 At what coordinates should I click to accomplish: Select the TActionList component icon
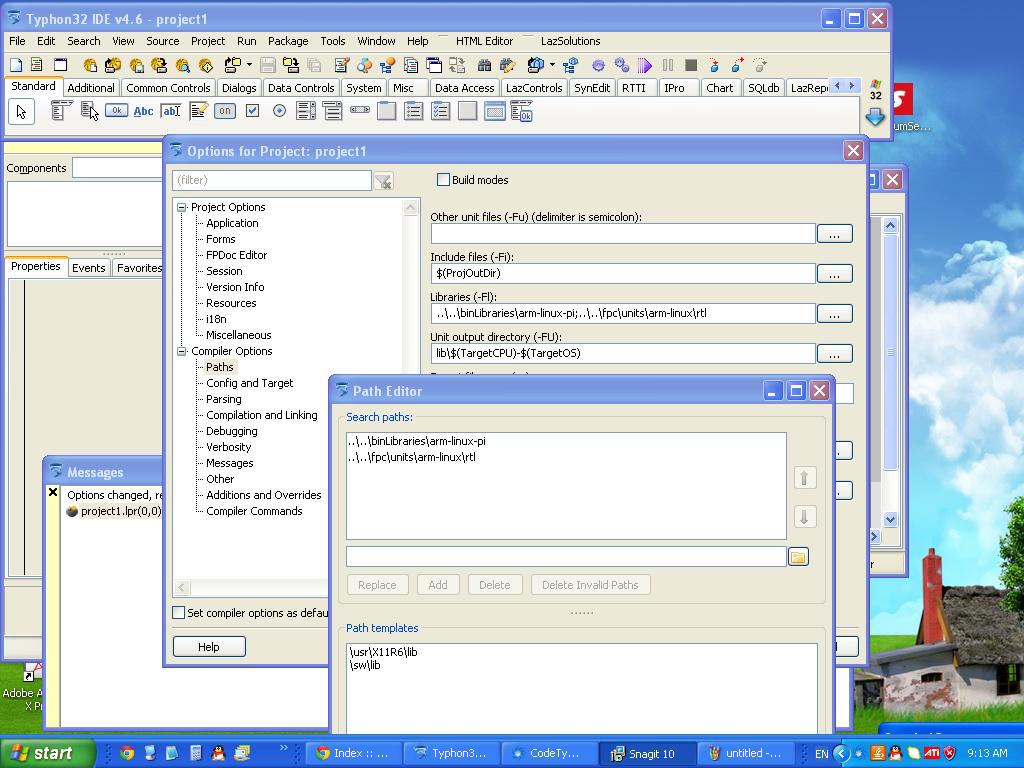pyautogui.click(x=522, y=111)
